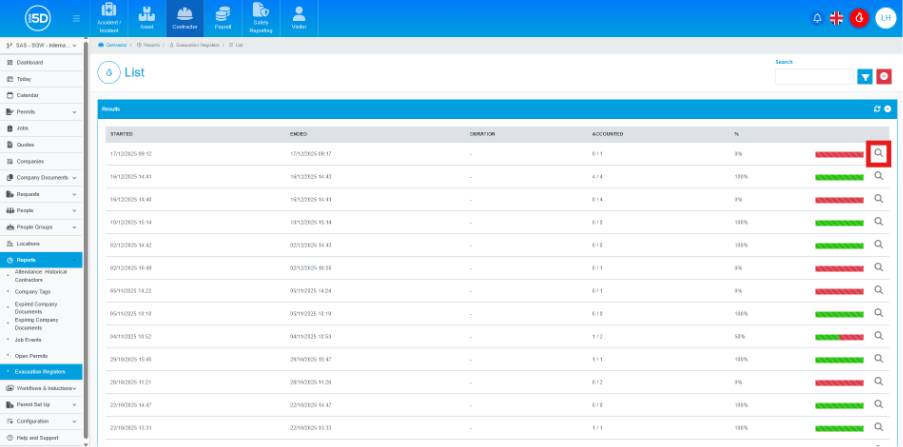Click the red evacuation flame icon
This screenshot has width=903, height=447.
858,18
